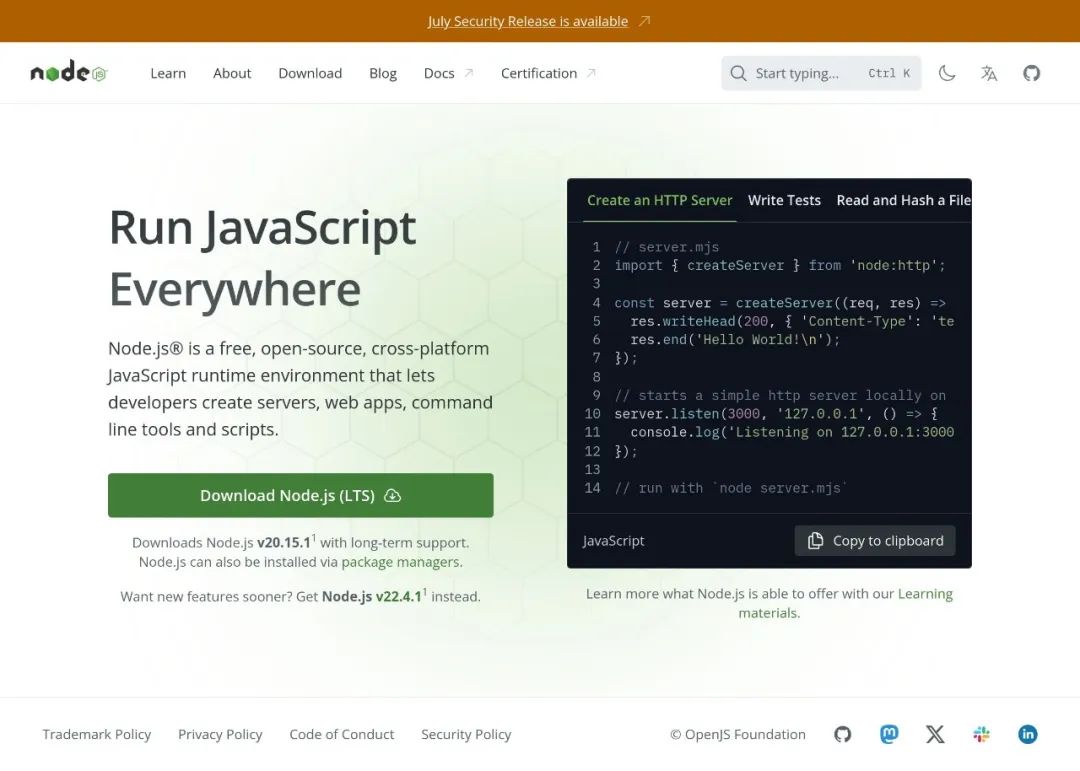This screenshot has width=1080, height=771.
Task: Open the package managers link
Action: [x=401, y=562]
